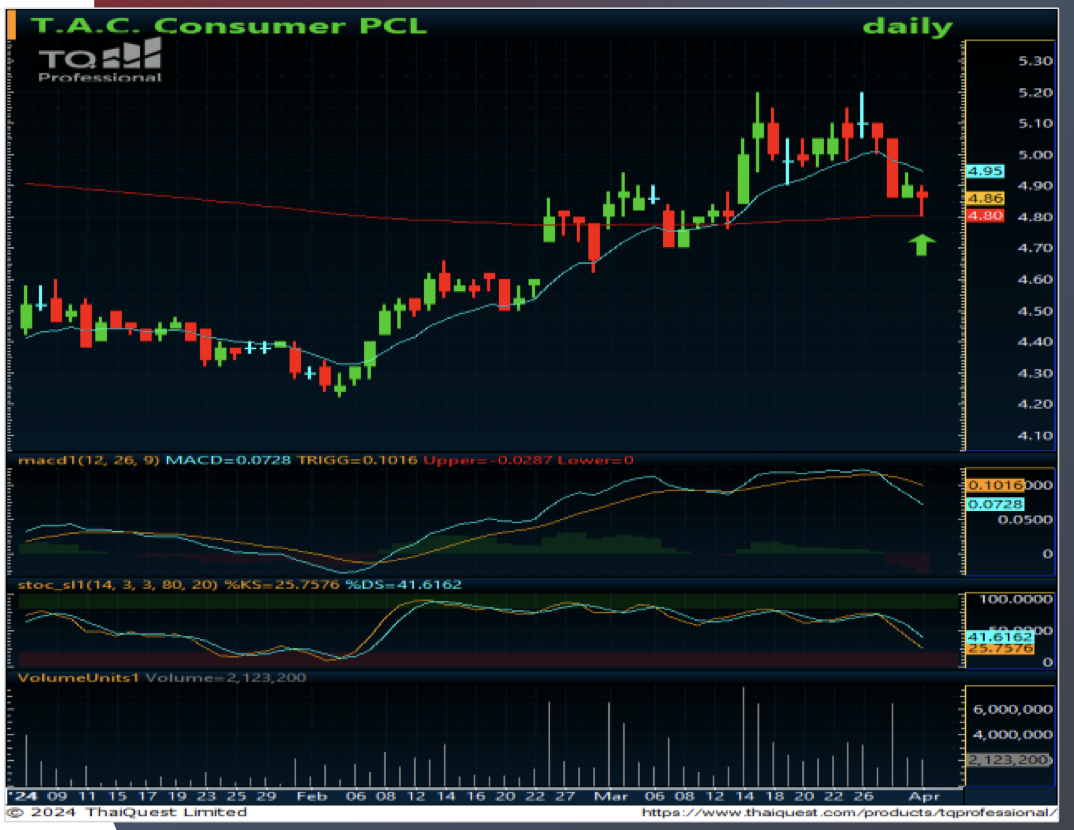The width and height of the screenshot is (1074, 830).
Task: Click the 4.10 price axis label
Action: (1035, 436)
